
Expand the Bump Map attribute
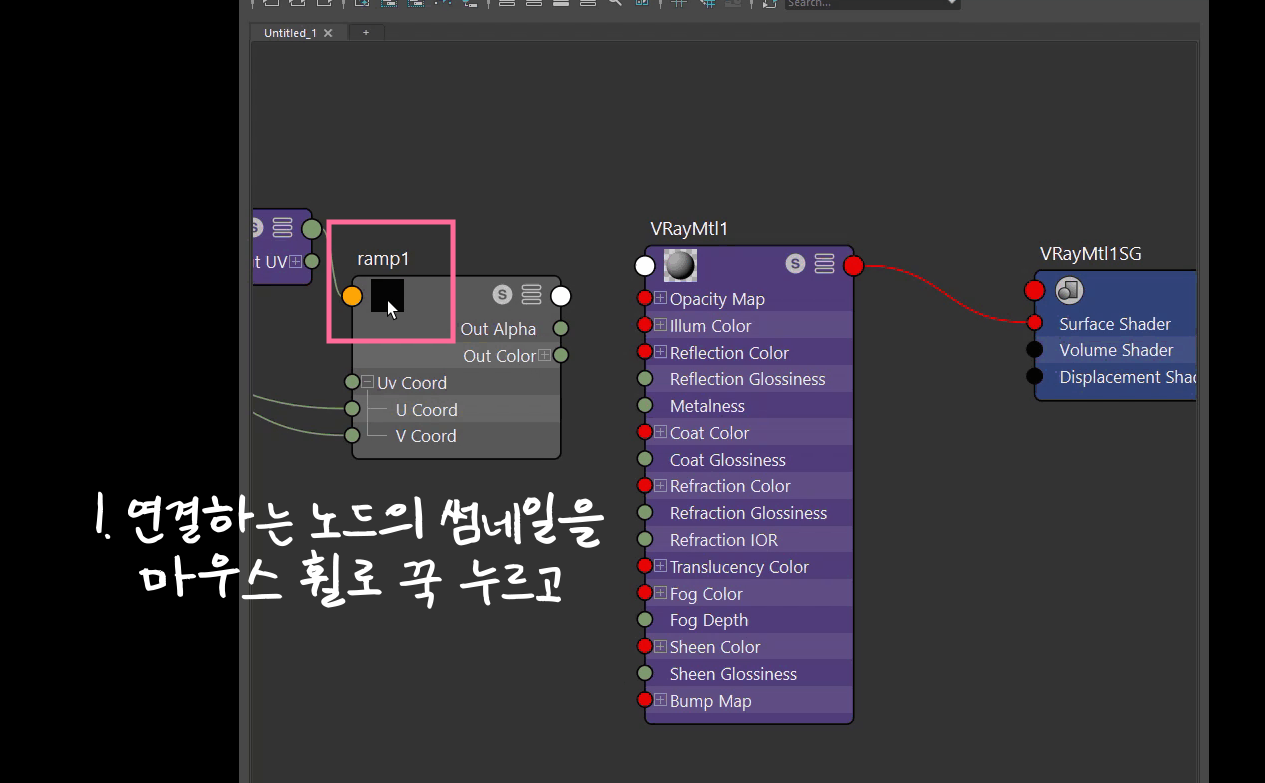point(660,700)
